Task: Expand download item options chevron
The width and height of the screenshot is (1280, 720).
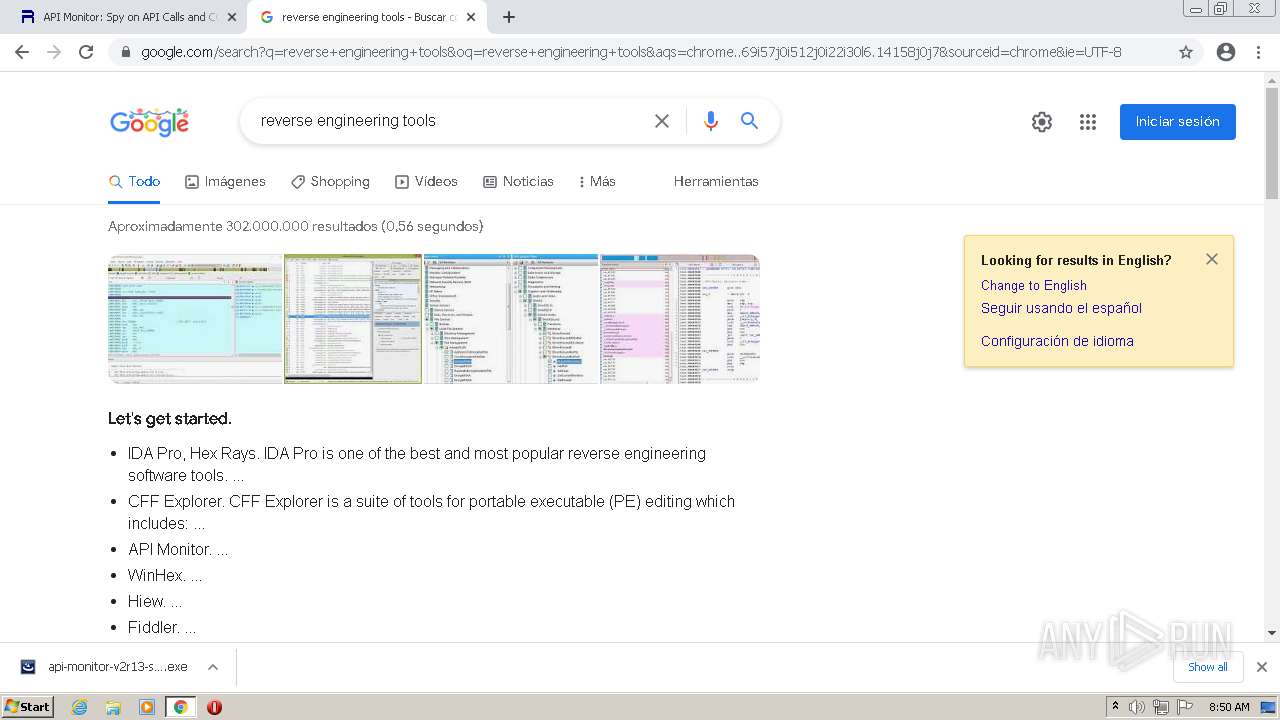Action: [213, 667]
